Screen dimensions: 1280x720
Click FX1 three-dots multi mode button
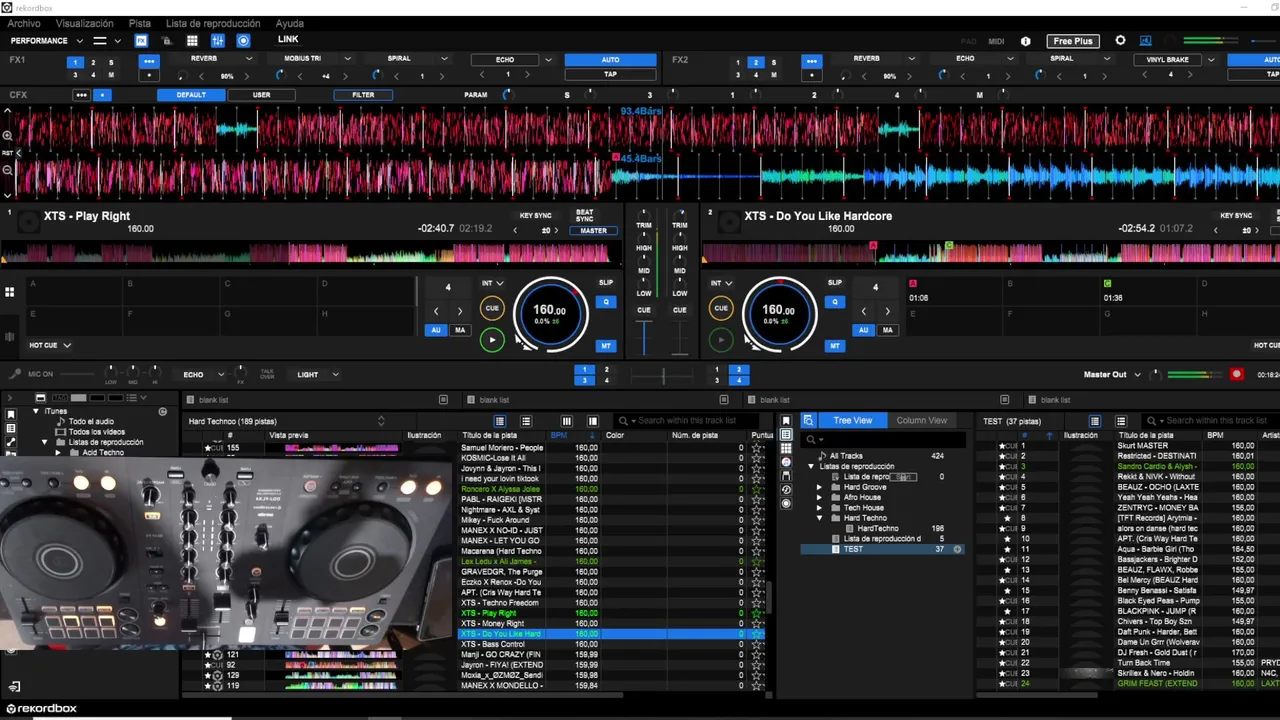pos(149,61)
